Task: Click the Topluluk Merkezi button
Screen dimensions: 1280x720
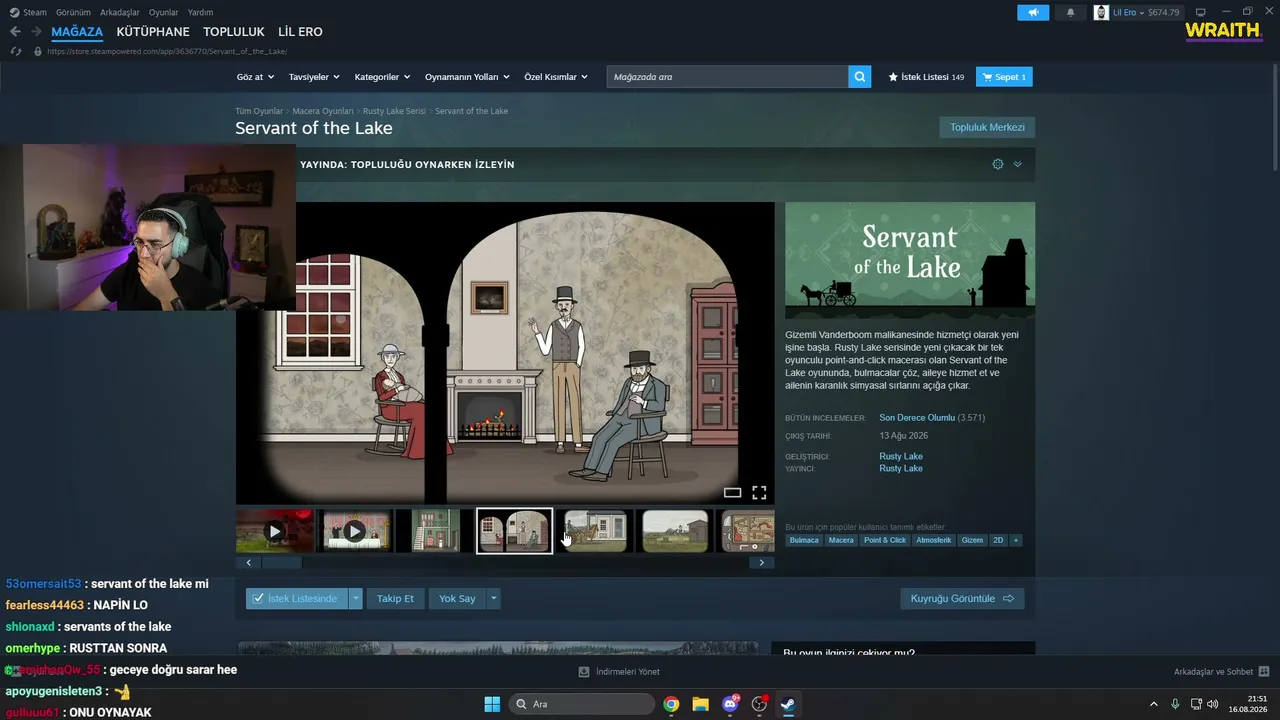Action: [x=987, y=127]
